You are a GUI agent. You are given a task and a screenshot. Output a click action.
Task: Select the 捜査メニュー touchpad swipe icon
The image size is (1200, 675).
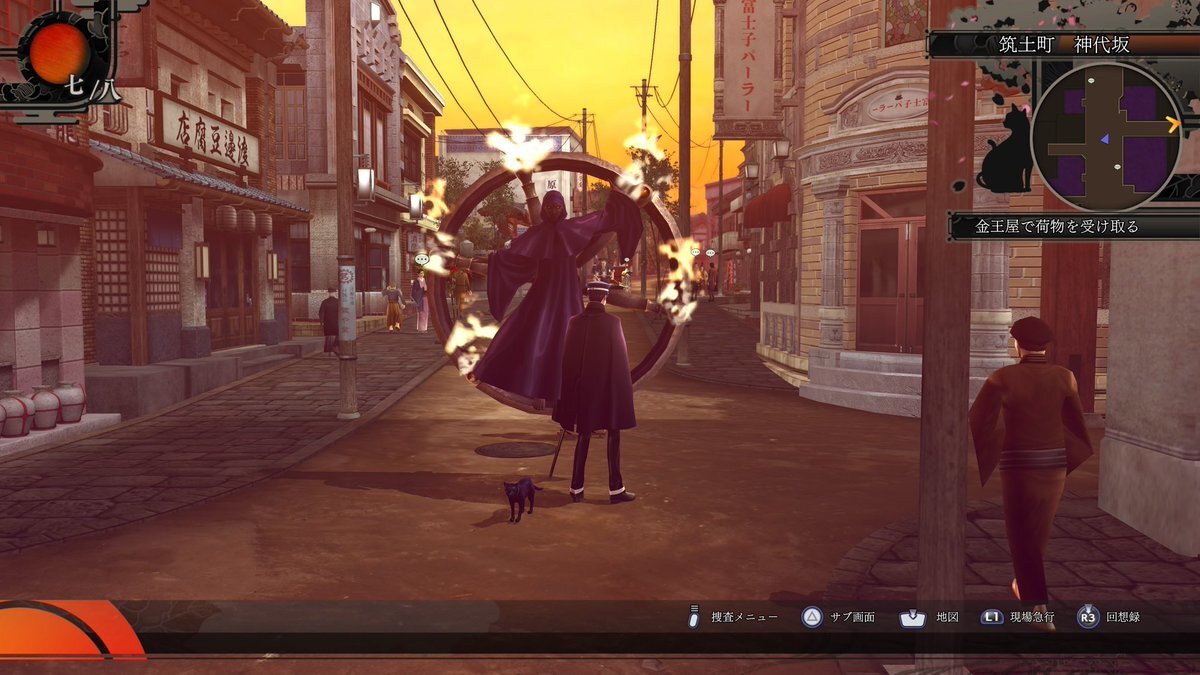pyautogui.click(x=693, y=617)
